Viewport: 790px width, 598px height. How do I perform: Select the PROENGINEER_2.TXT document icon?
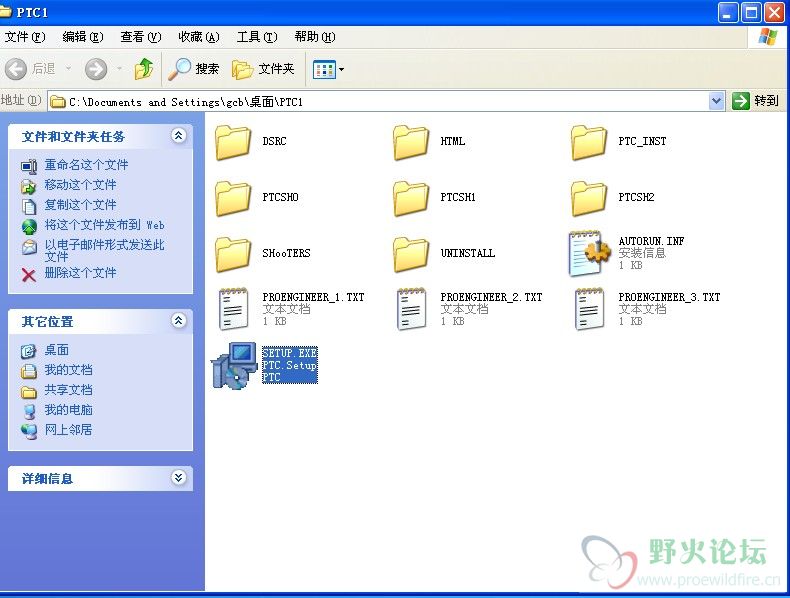tap(412, 309)
